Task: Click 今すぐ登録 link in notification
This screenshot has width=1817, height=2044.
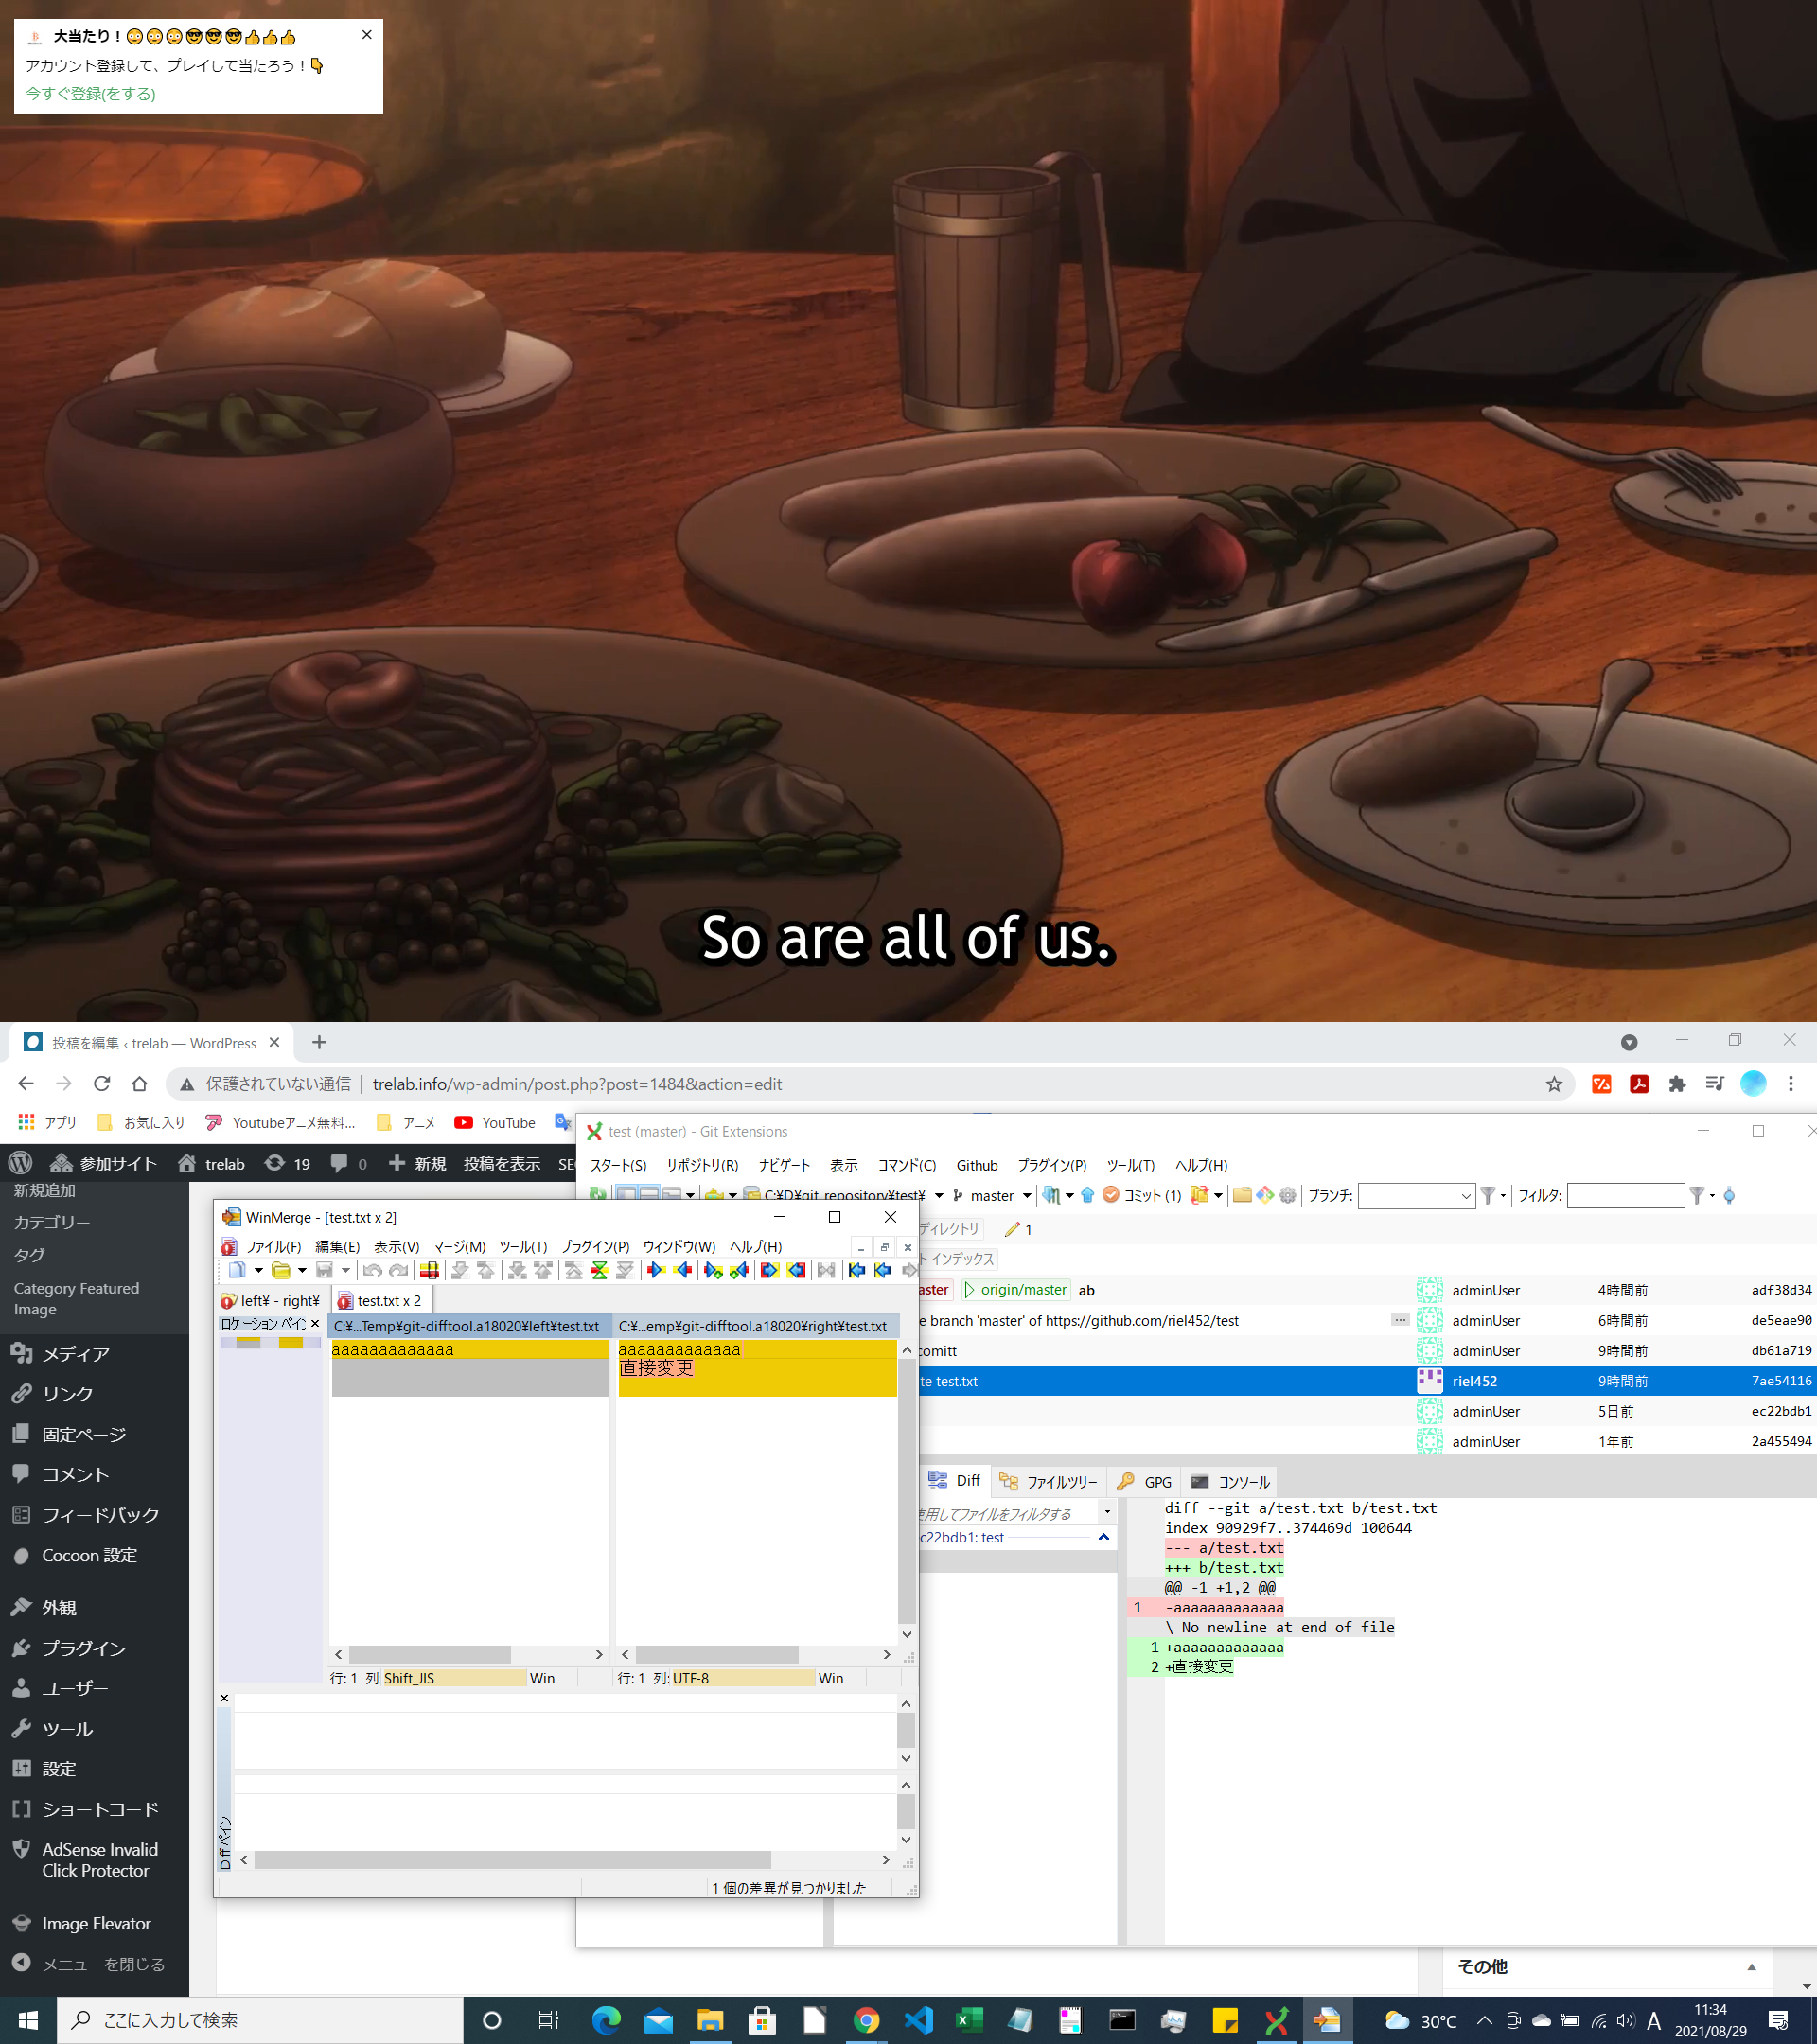Action: click(x=90, y=94)
